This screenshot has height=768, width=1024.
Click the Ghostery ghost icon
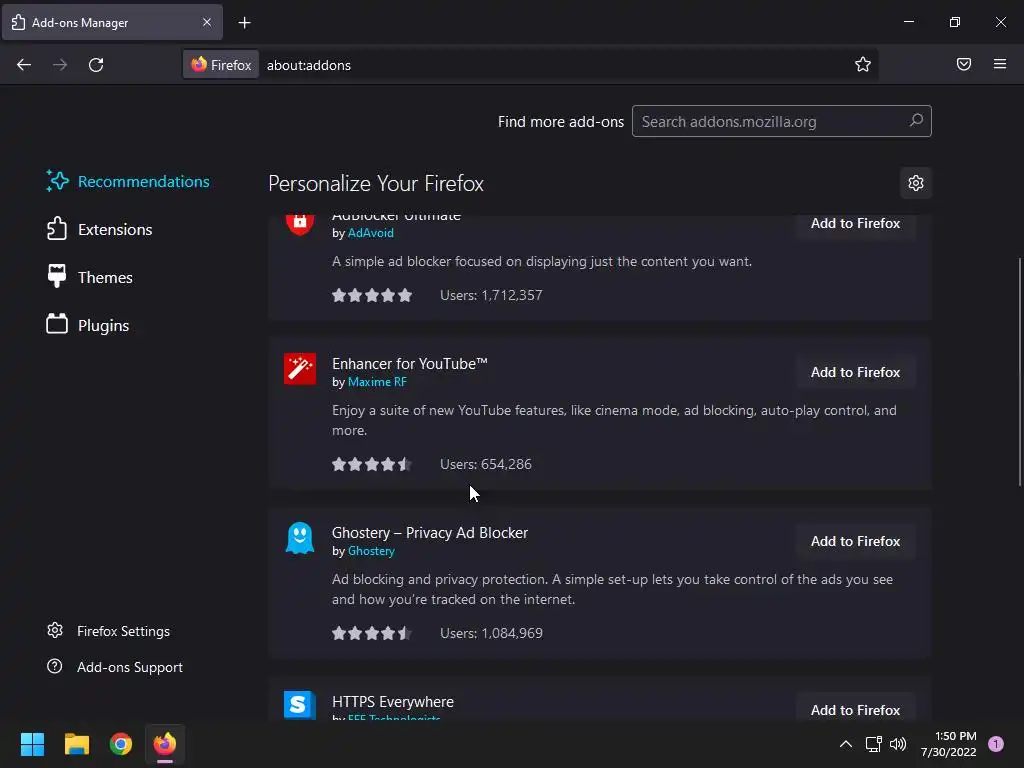[300, 538]
